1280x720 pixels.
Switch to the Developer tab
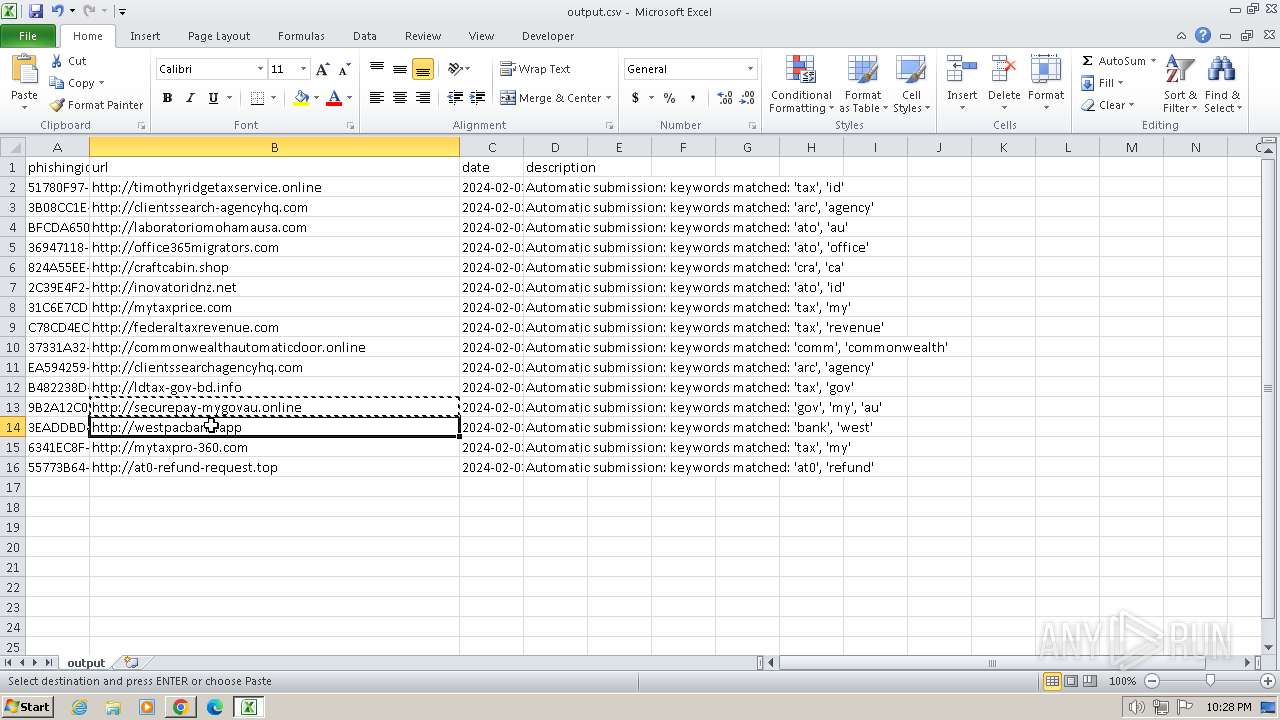pyautogui.click(x=548, y=36)
